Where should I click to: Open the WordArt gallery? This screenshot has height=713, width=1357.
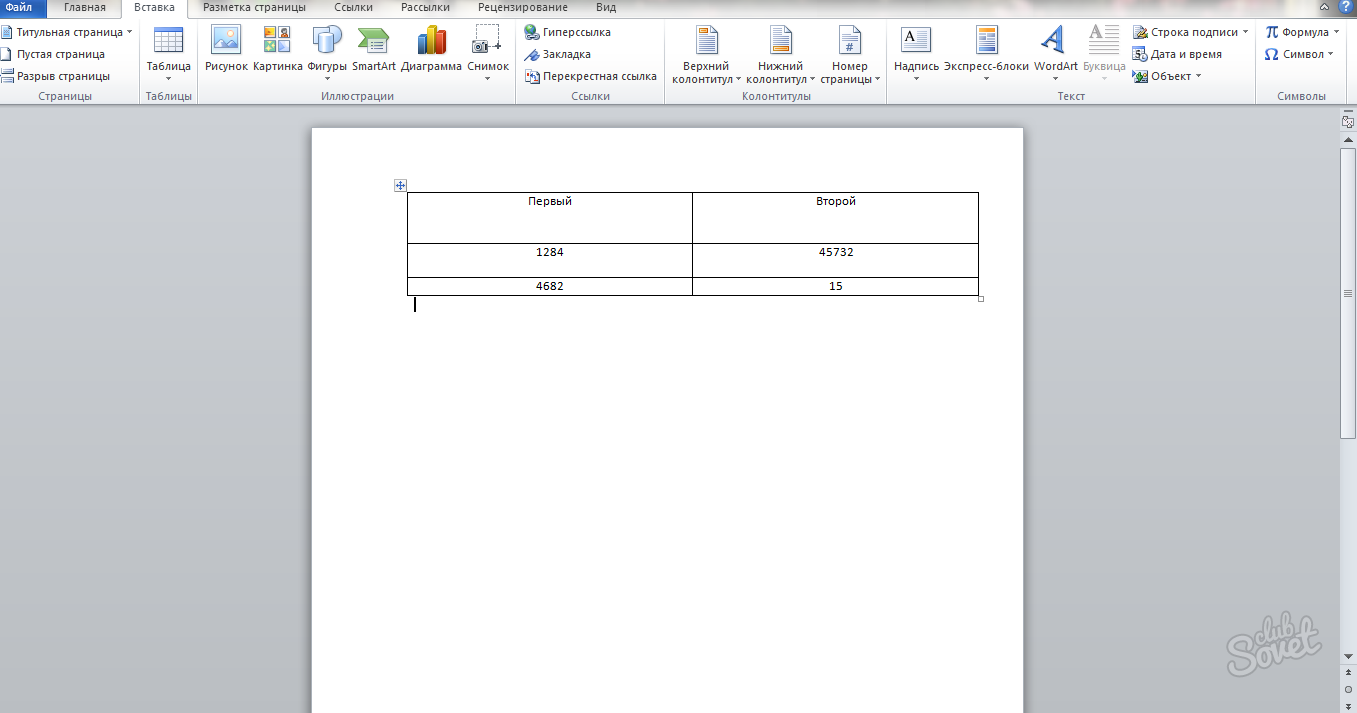coord(1055,48)
